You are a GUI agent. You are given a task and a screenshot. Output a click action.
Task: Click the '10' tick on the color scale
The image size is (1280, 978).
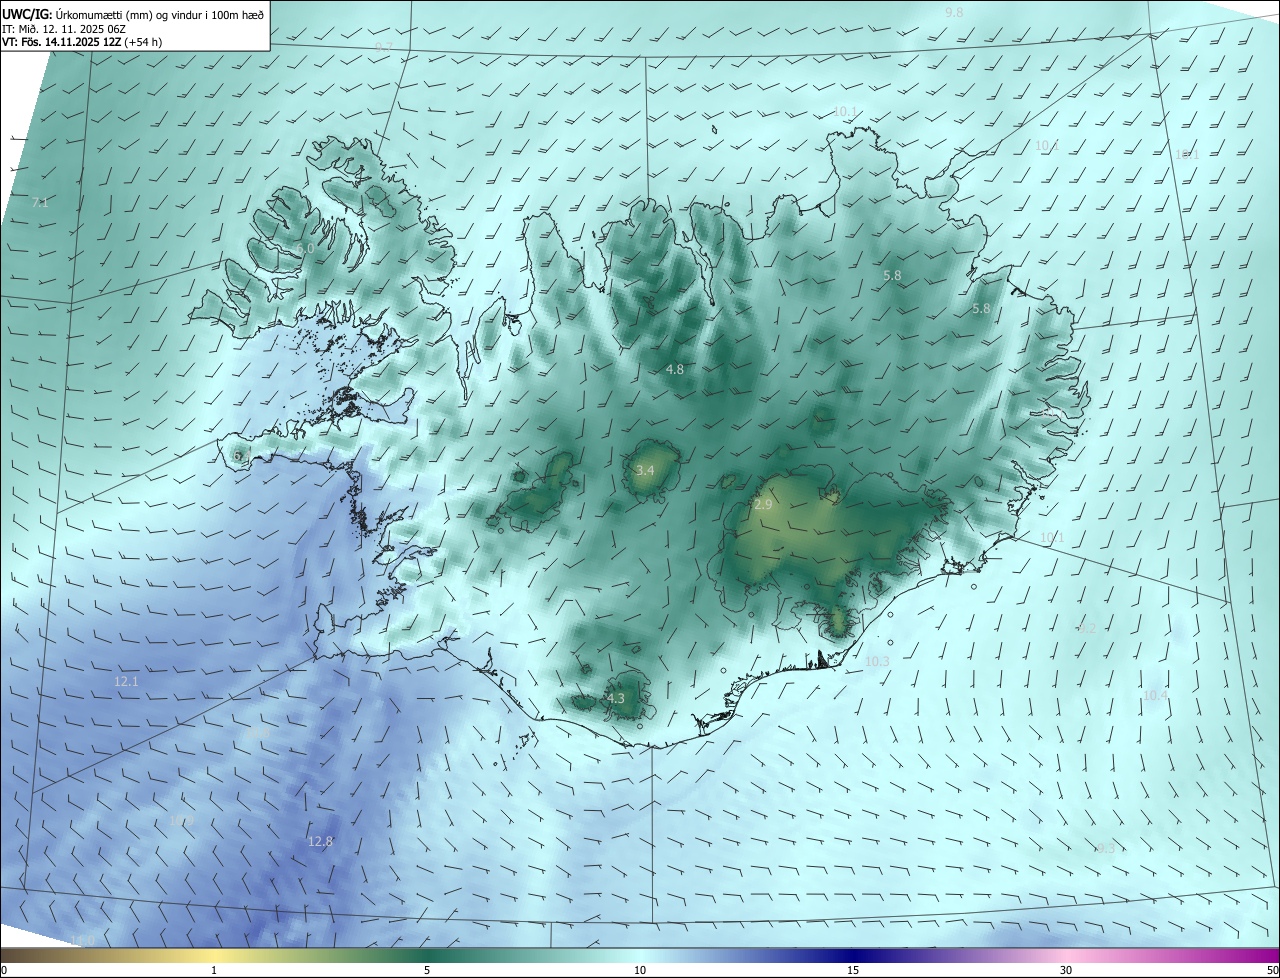click(640, 970)
